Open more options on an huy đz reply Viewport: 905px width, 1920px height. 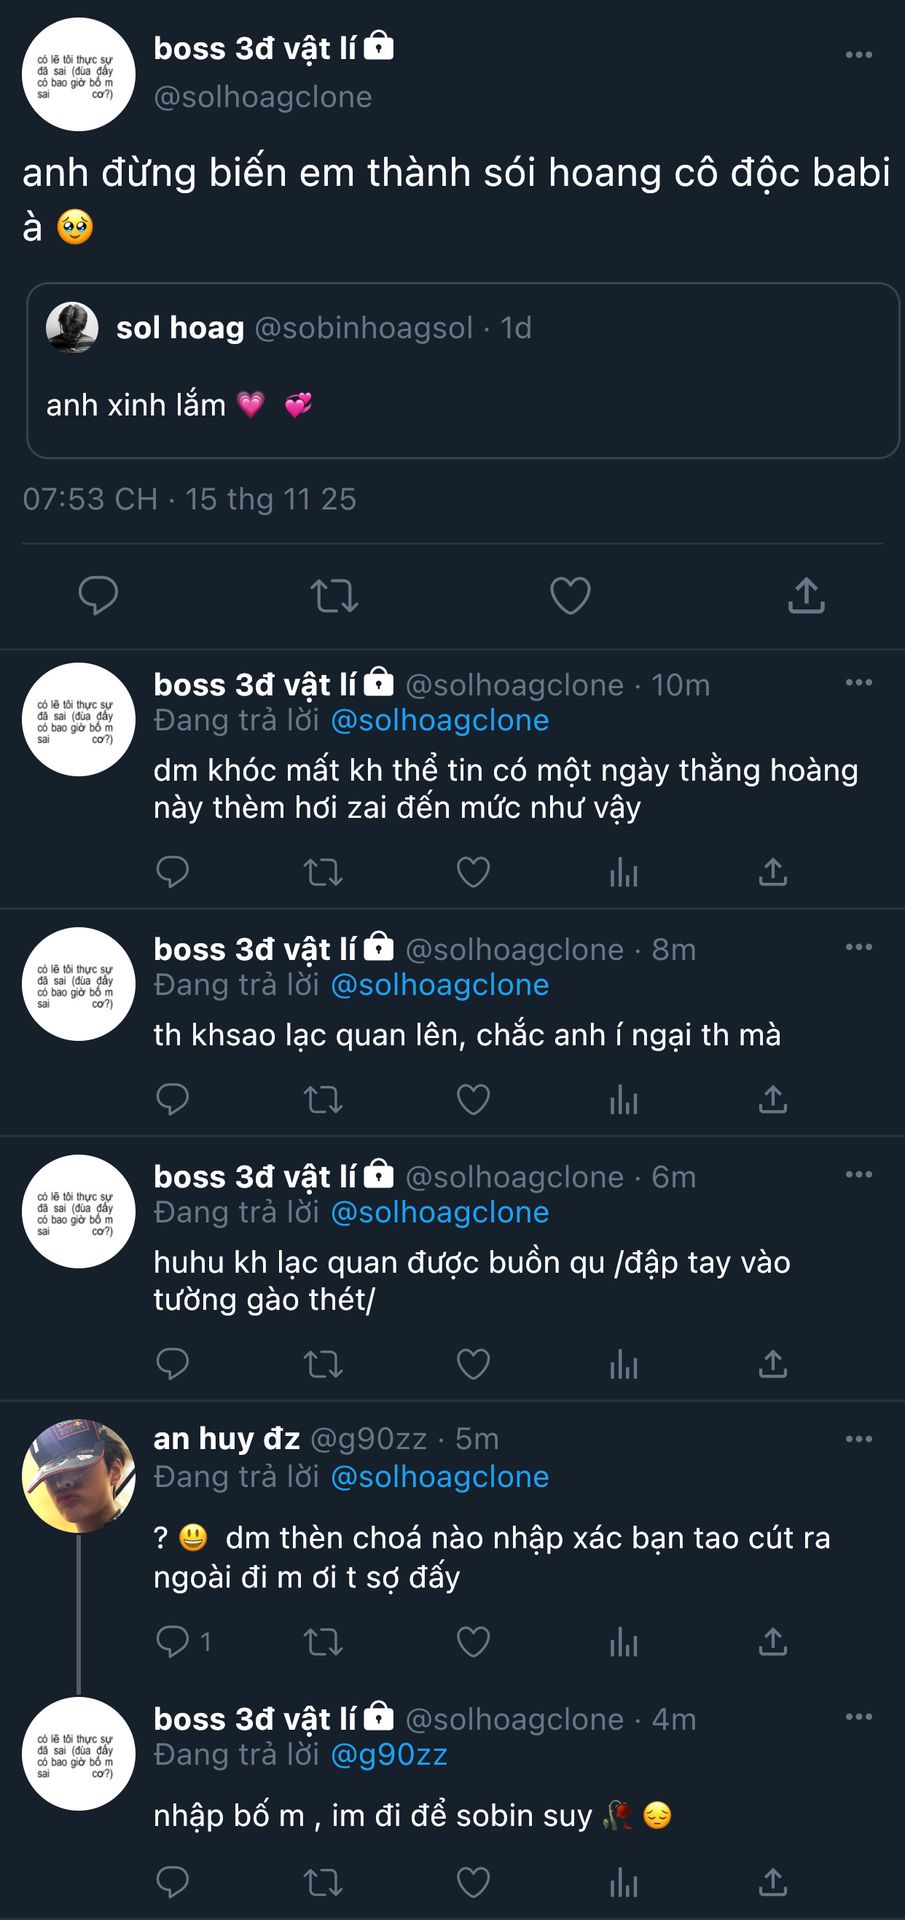point(859,1439)
